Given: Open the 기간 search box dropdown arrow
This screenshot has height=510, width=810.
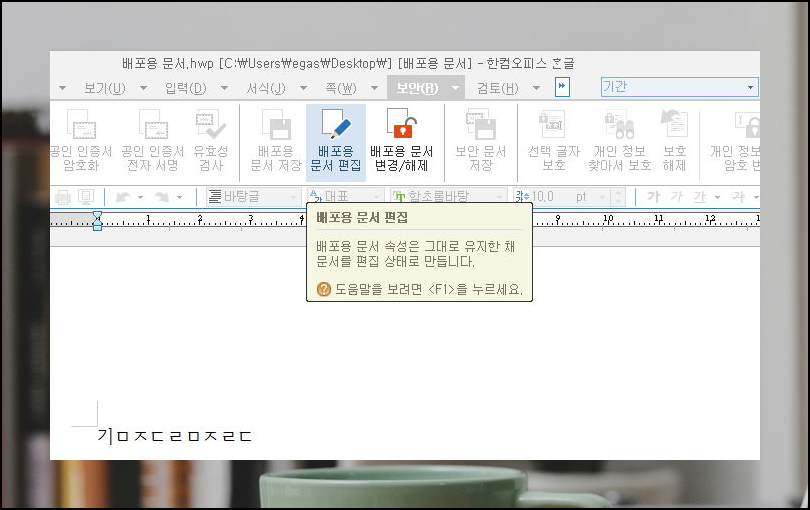Looking at the screenshot, I should pos(751,87).
